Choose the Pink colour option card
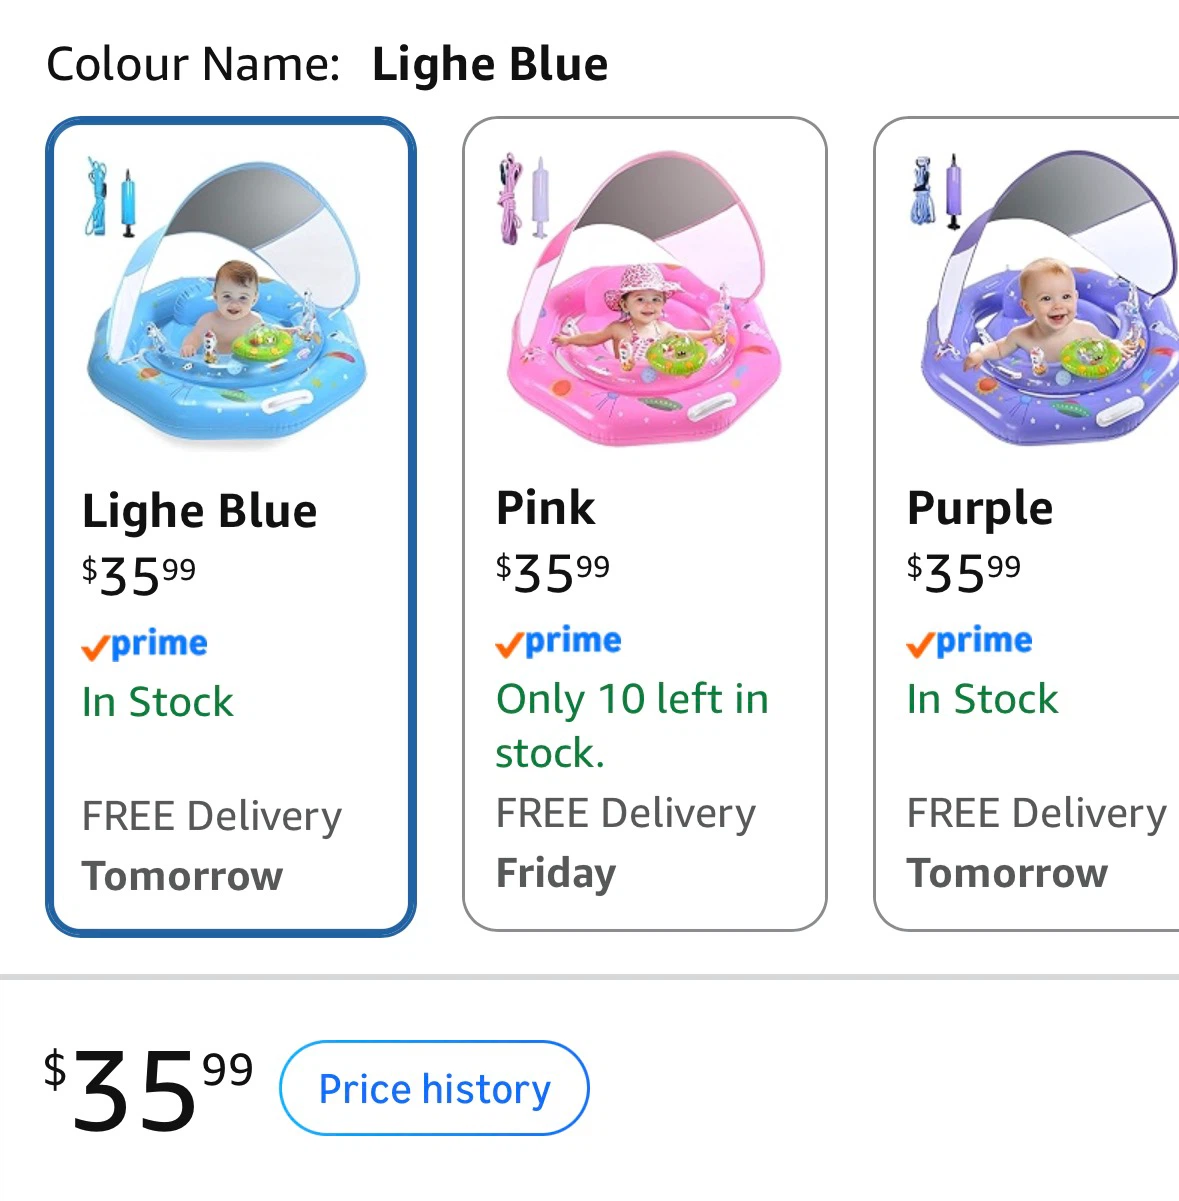Viewport: 1179px width, 1201px height. coord(645,524)
